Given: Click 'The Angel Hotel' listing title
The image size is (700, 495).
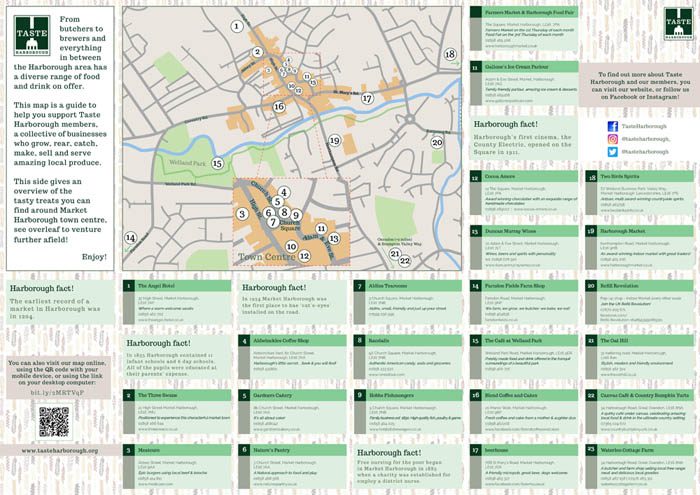Looking at the screenshot, I should click(156, 286).
